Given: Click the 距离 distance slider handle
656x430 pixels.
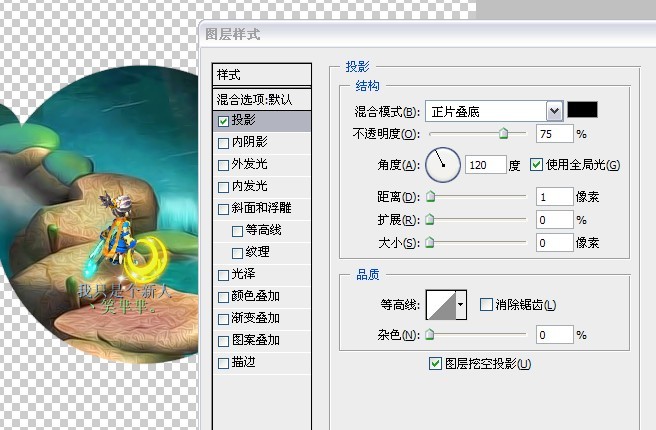Looking at the screenshot, I should click(x=431, y=197).
